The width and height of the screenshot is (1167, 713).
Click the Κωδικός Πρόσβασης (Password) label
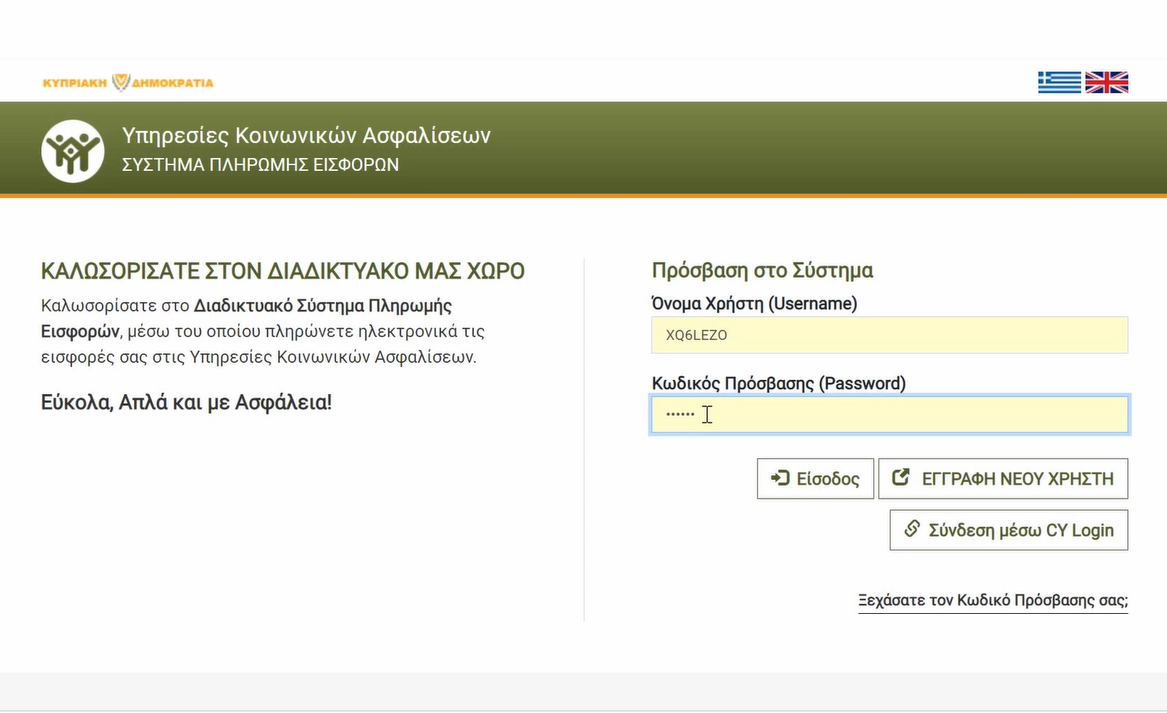pos(776,383)
